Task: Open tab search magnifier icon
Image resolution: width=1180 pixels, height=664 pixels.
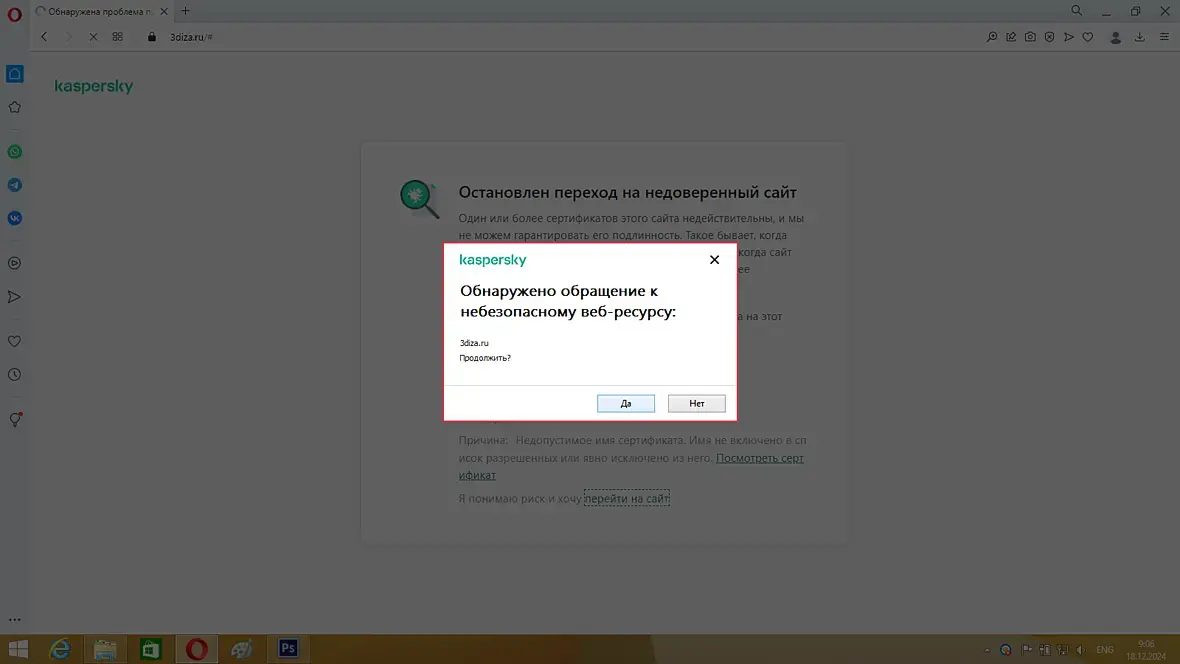Action: (1077, 11)
